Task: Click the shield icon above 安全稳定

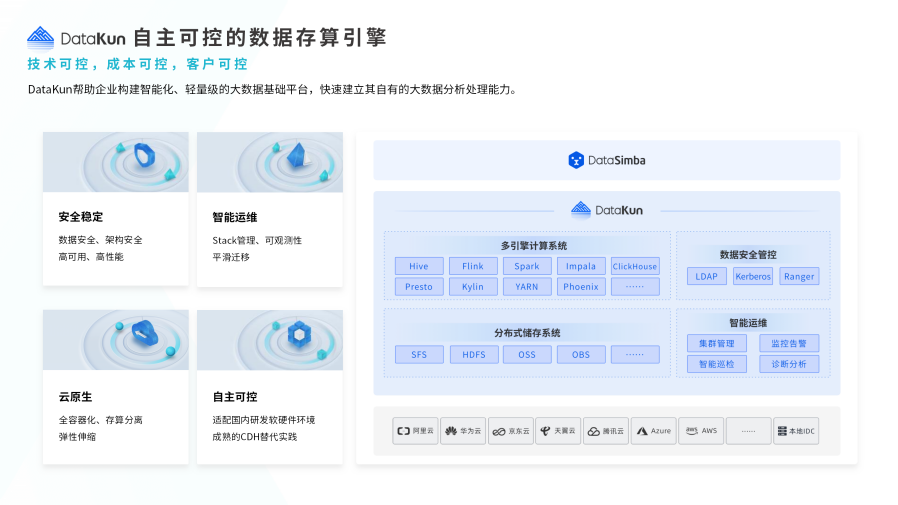Action: coord(145,155)
